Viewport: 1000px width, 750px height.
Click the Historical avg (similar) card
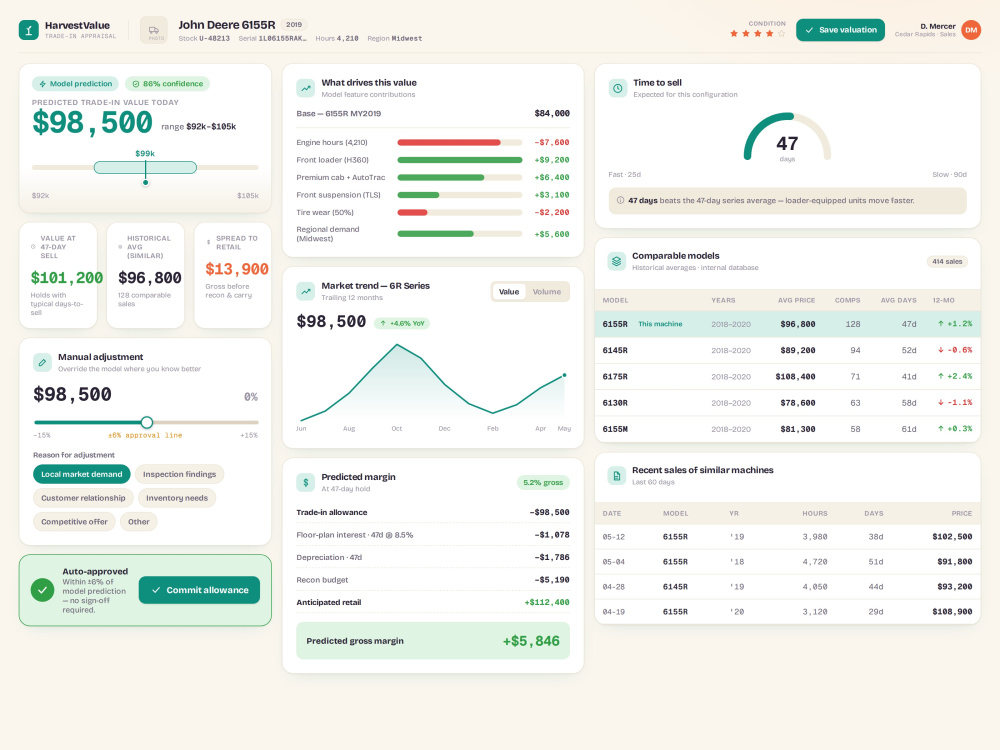pos(145,275)
